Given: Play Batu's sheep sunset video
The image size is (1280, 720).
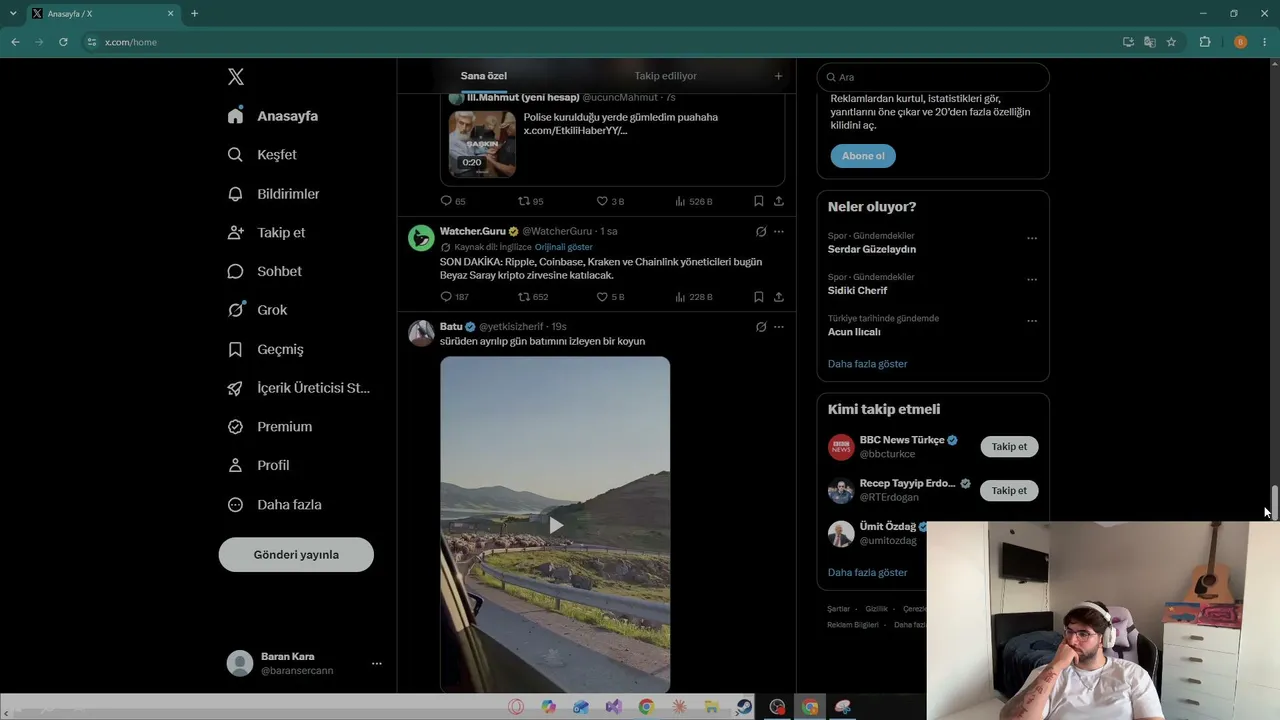Looking at the screenshot, I should tap(555, 525).
